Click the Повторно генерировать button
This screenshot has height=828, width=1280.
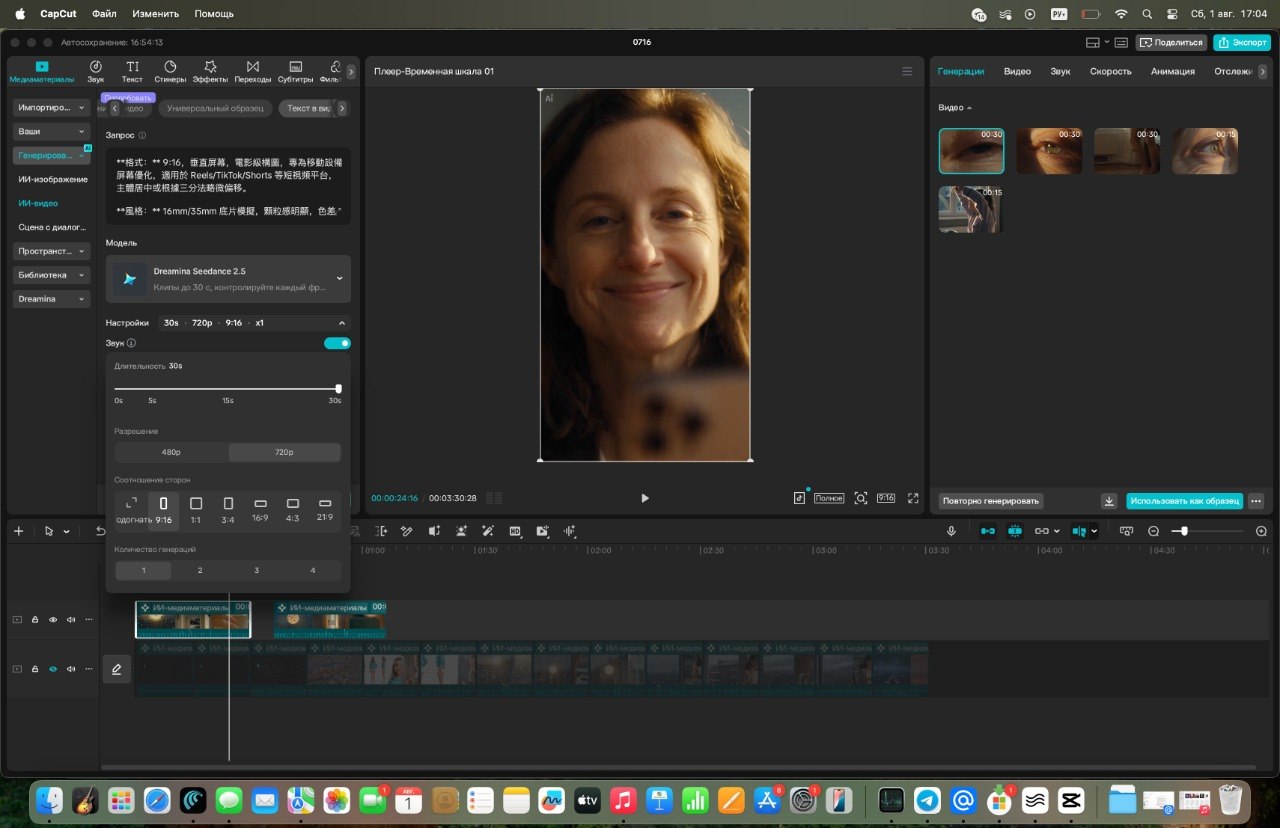[x=991, y=501]
